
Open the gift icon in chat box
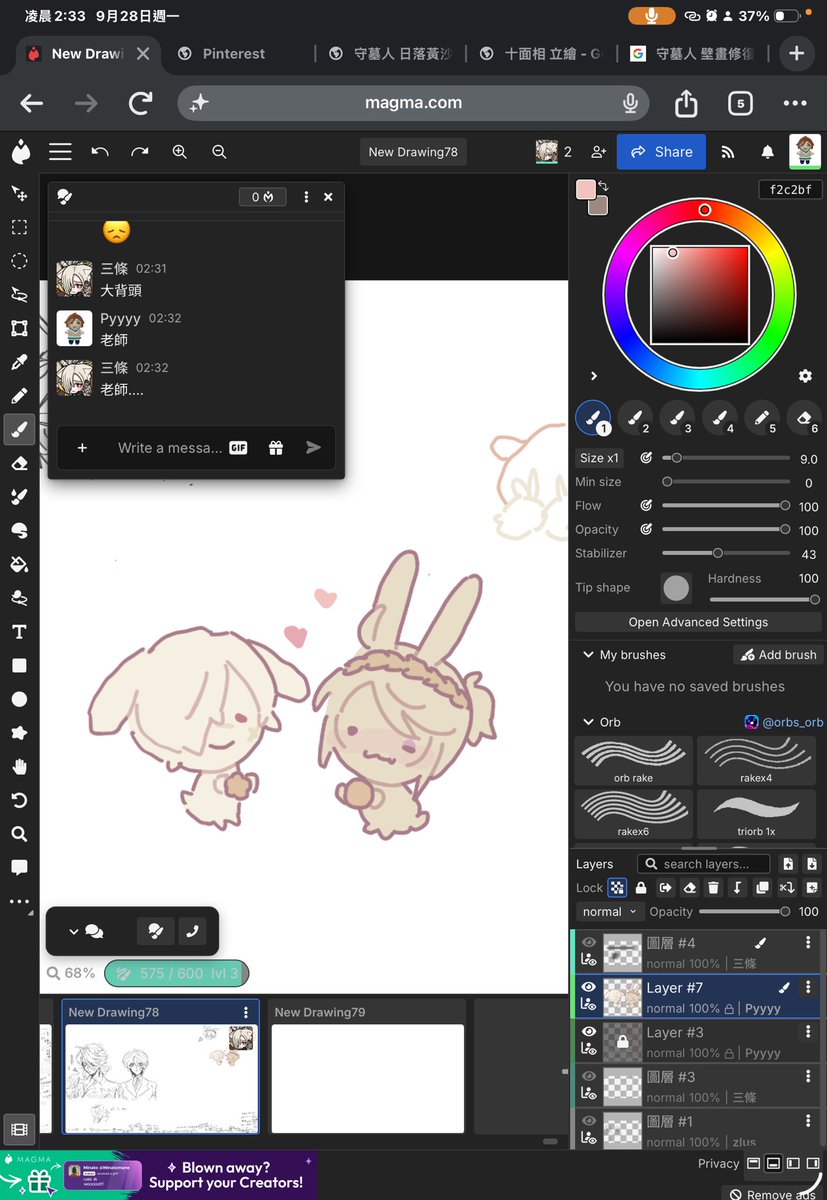276,448
